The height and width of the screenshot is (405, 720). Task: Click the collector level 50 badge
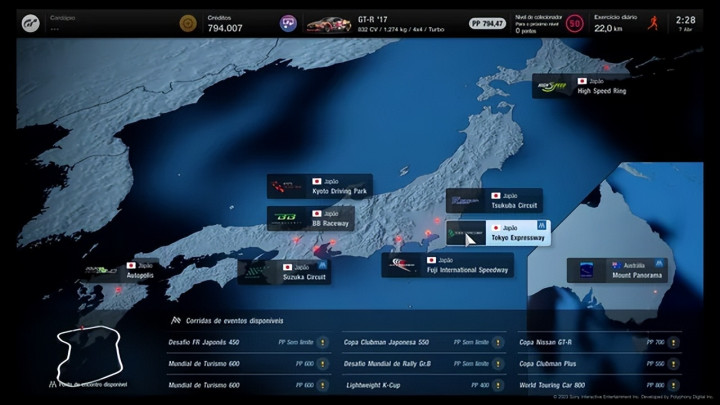(x=575, y=23)
